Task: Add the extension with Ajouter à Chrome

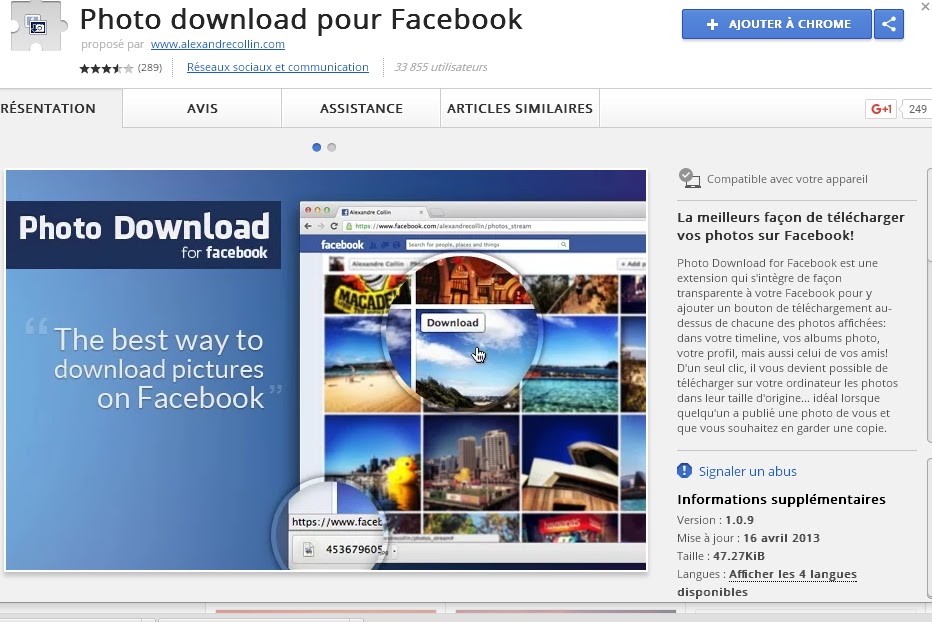Action: click(776, 24)
